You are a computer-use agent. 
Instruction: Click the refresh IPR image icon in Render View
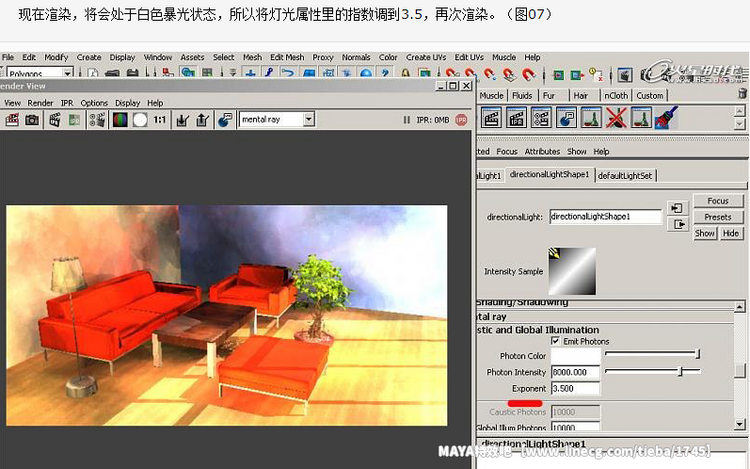pyautogui.click(x=74, y=120)
